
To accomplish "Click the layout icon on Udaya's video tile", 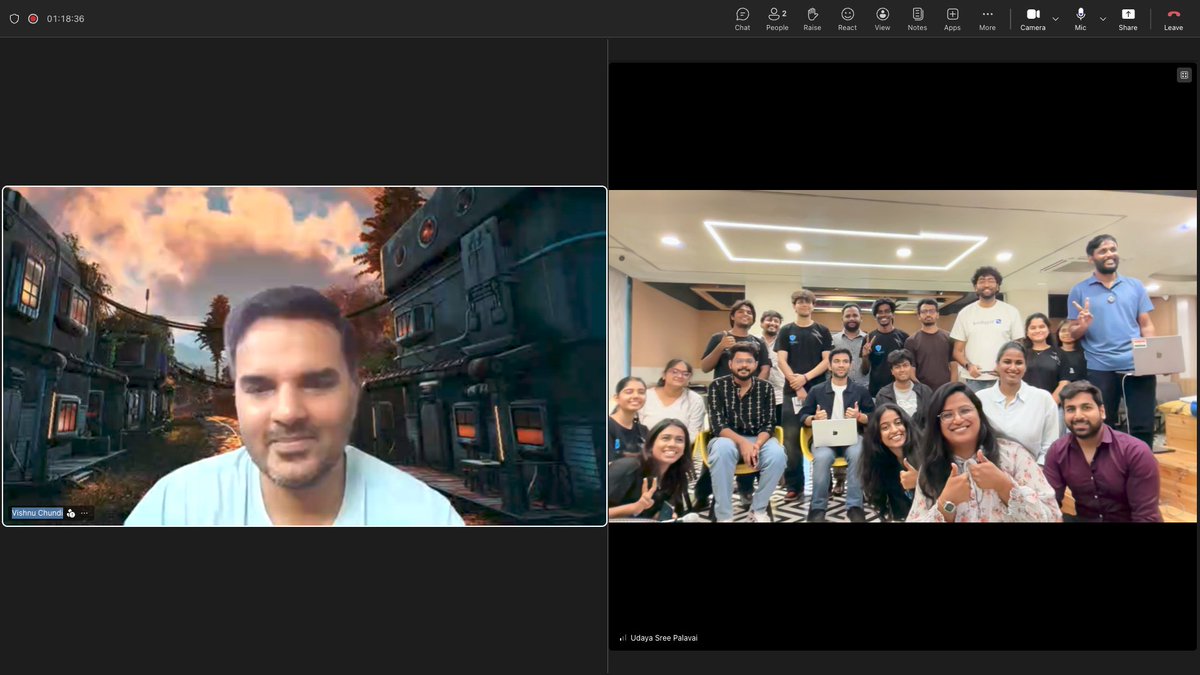I will pyautogui.click(x=1184, y=75).
